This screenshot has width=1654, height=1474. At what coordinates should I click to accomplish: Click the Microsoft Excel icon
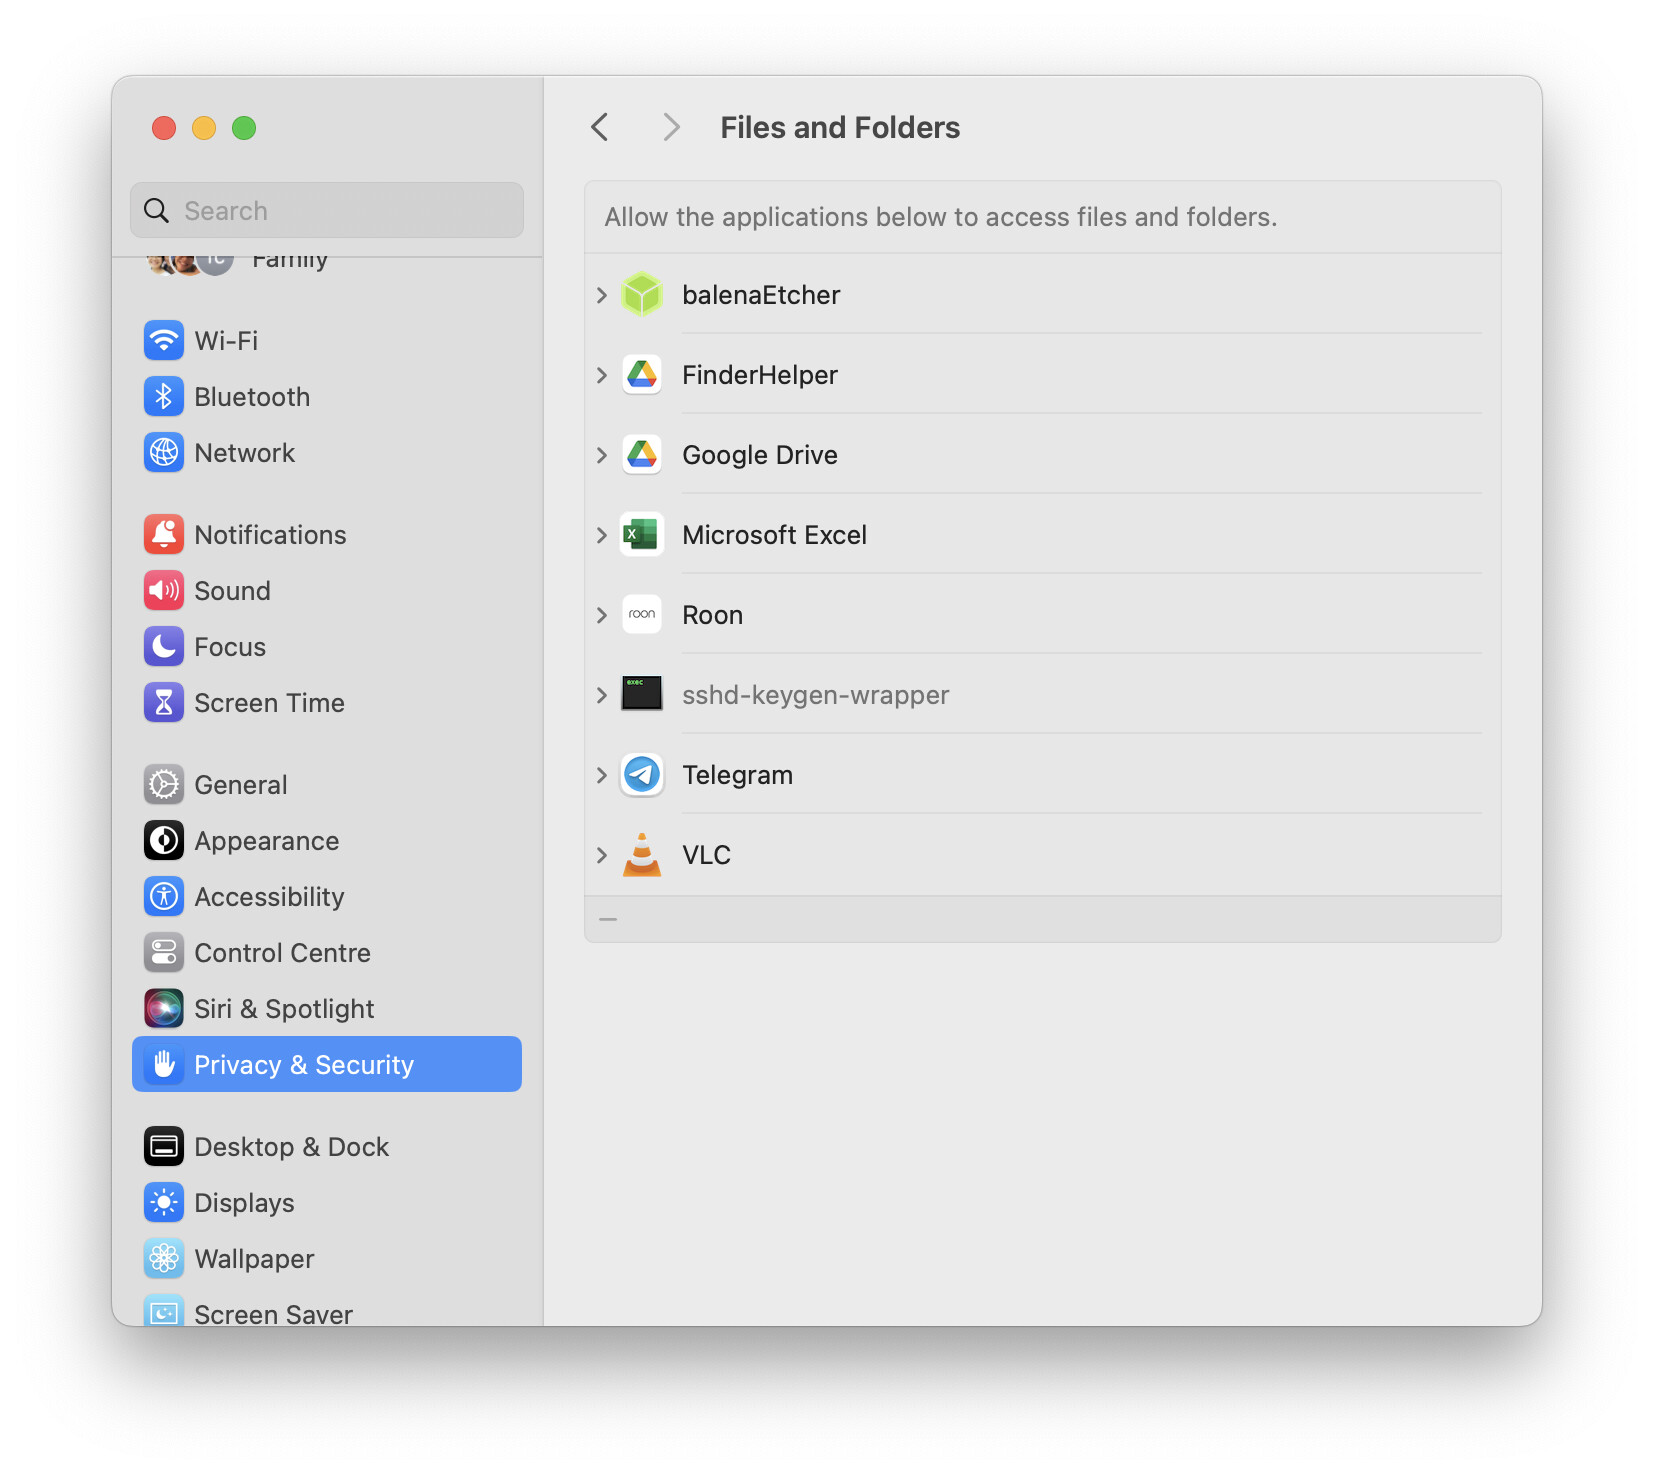[641, 534]
